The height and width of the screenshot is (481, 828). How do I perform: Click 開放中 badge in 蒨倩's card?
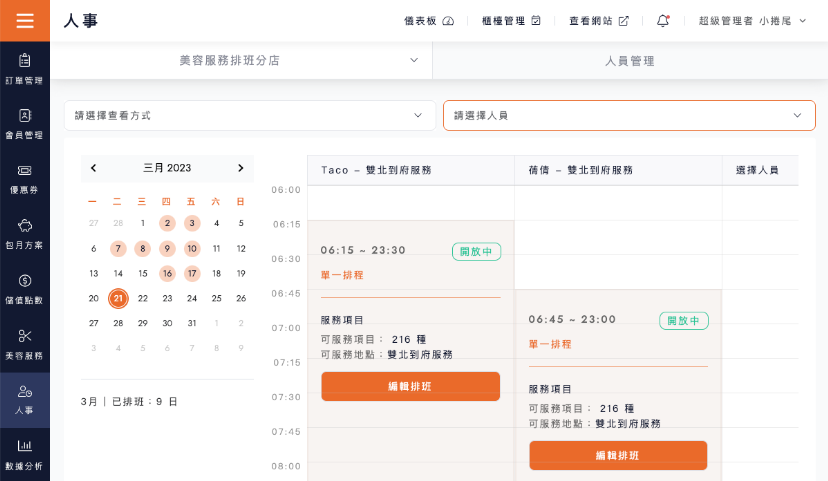pyautogui.click(x=684, y=320)
